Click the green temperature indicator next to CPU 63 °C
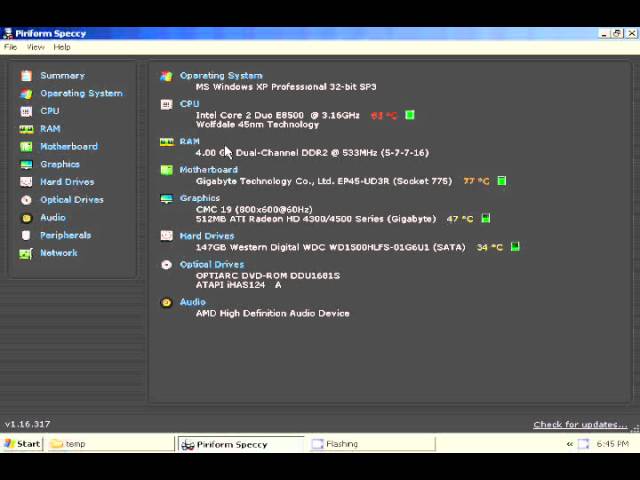This screenshot has width=640, height=480. click(410, 115)
